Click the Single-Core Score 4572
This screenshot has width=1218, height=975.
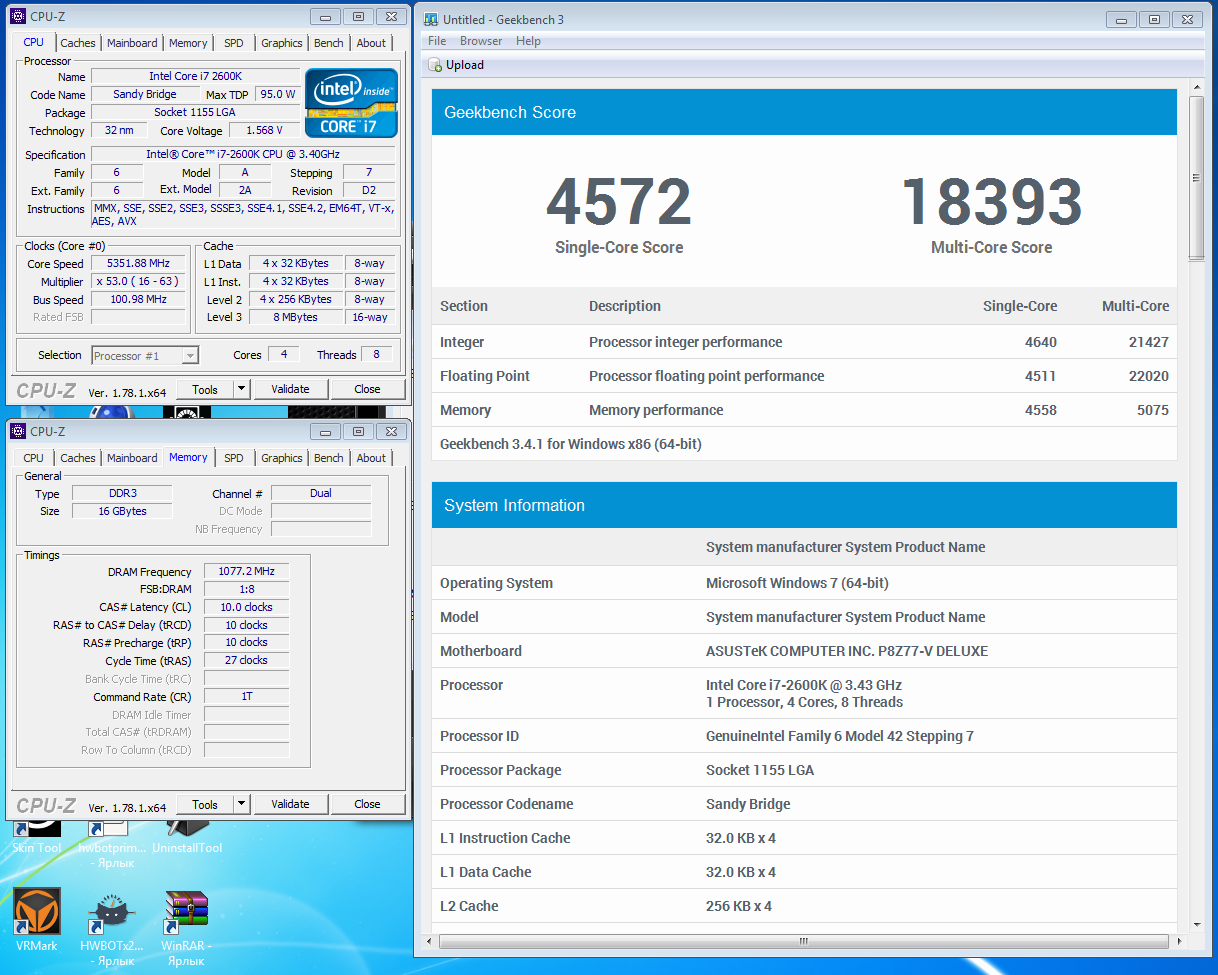click(619, 202)
